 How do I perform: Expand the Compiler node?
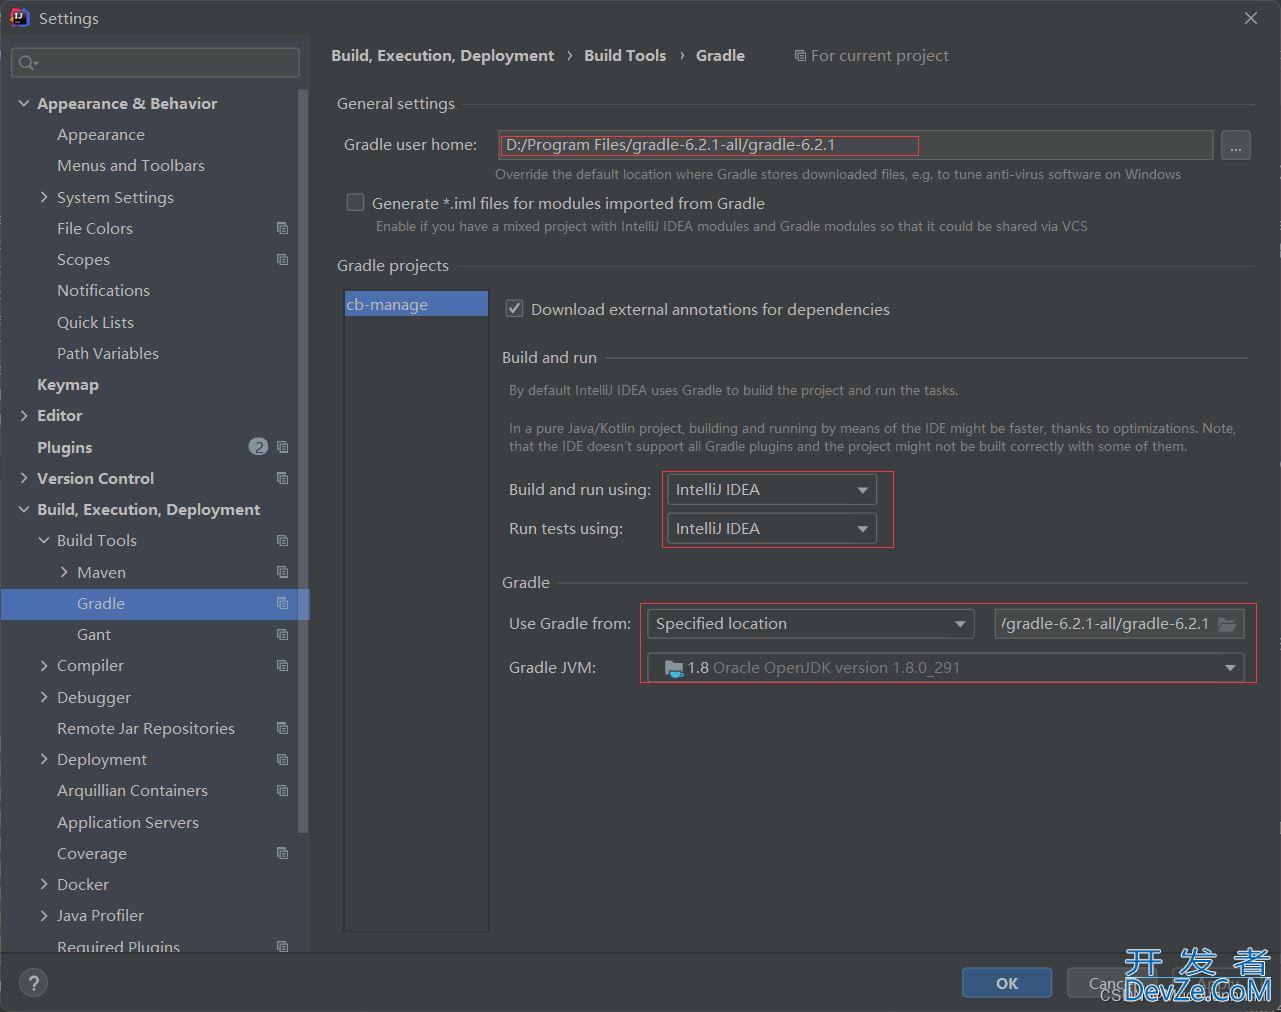tap(44, 665)
